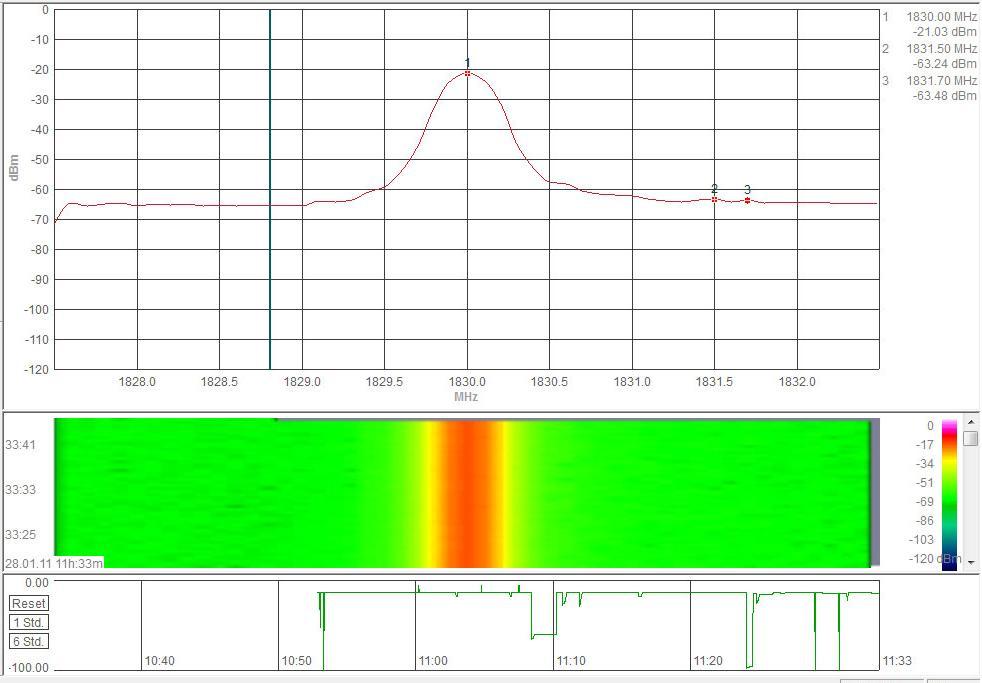The height and width of the screenshot is (683, 982).
Task: Click the -120 amplitude axis label
Action: coord(36,369)
